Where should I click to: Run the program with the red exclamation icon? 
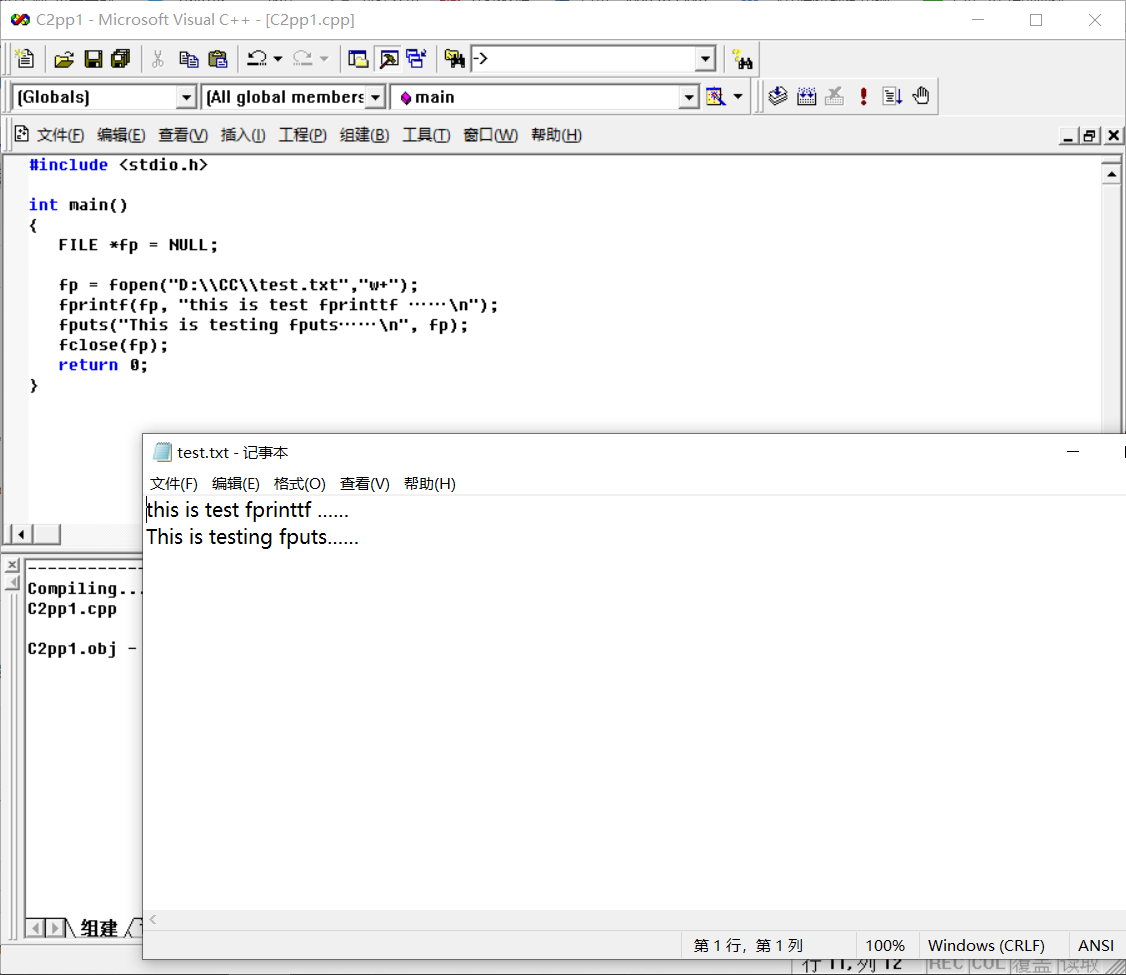point(863,96)
